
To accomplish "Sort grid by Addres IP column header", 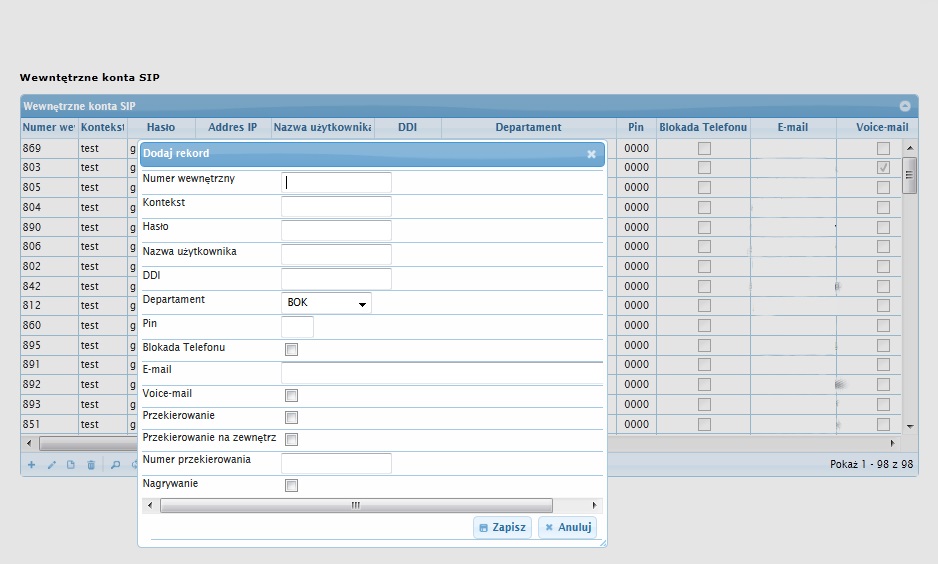I will [x=233, y=127].
